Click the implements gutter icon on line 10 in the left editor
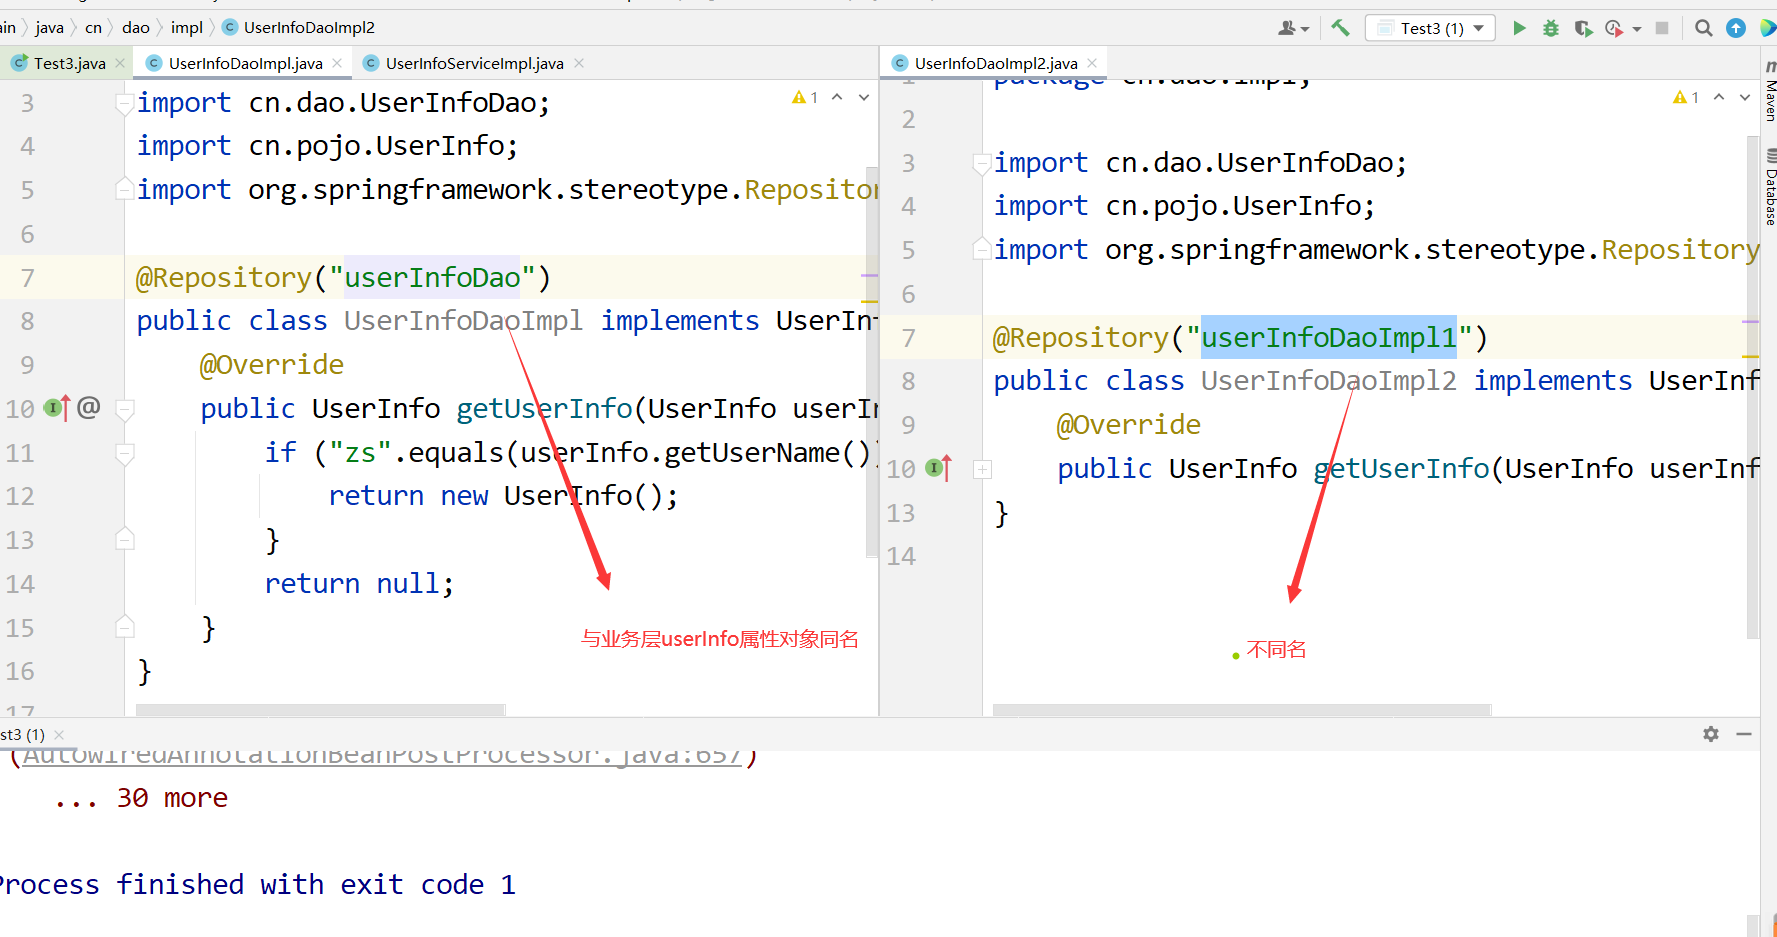1777x937 pixels. (x=57, y=408)
